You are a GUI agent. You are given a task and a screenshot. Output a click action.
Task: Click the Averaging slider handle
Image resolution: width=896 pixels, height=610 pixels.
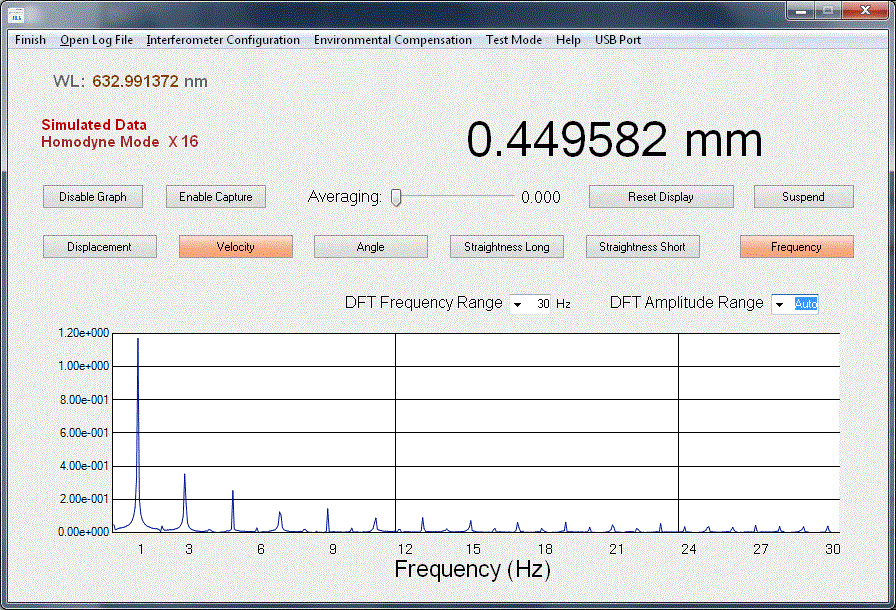[396, 198]
